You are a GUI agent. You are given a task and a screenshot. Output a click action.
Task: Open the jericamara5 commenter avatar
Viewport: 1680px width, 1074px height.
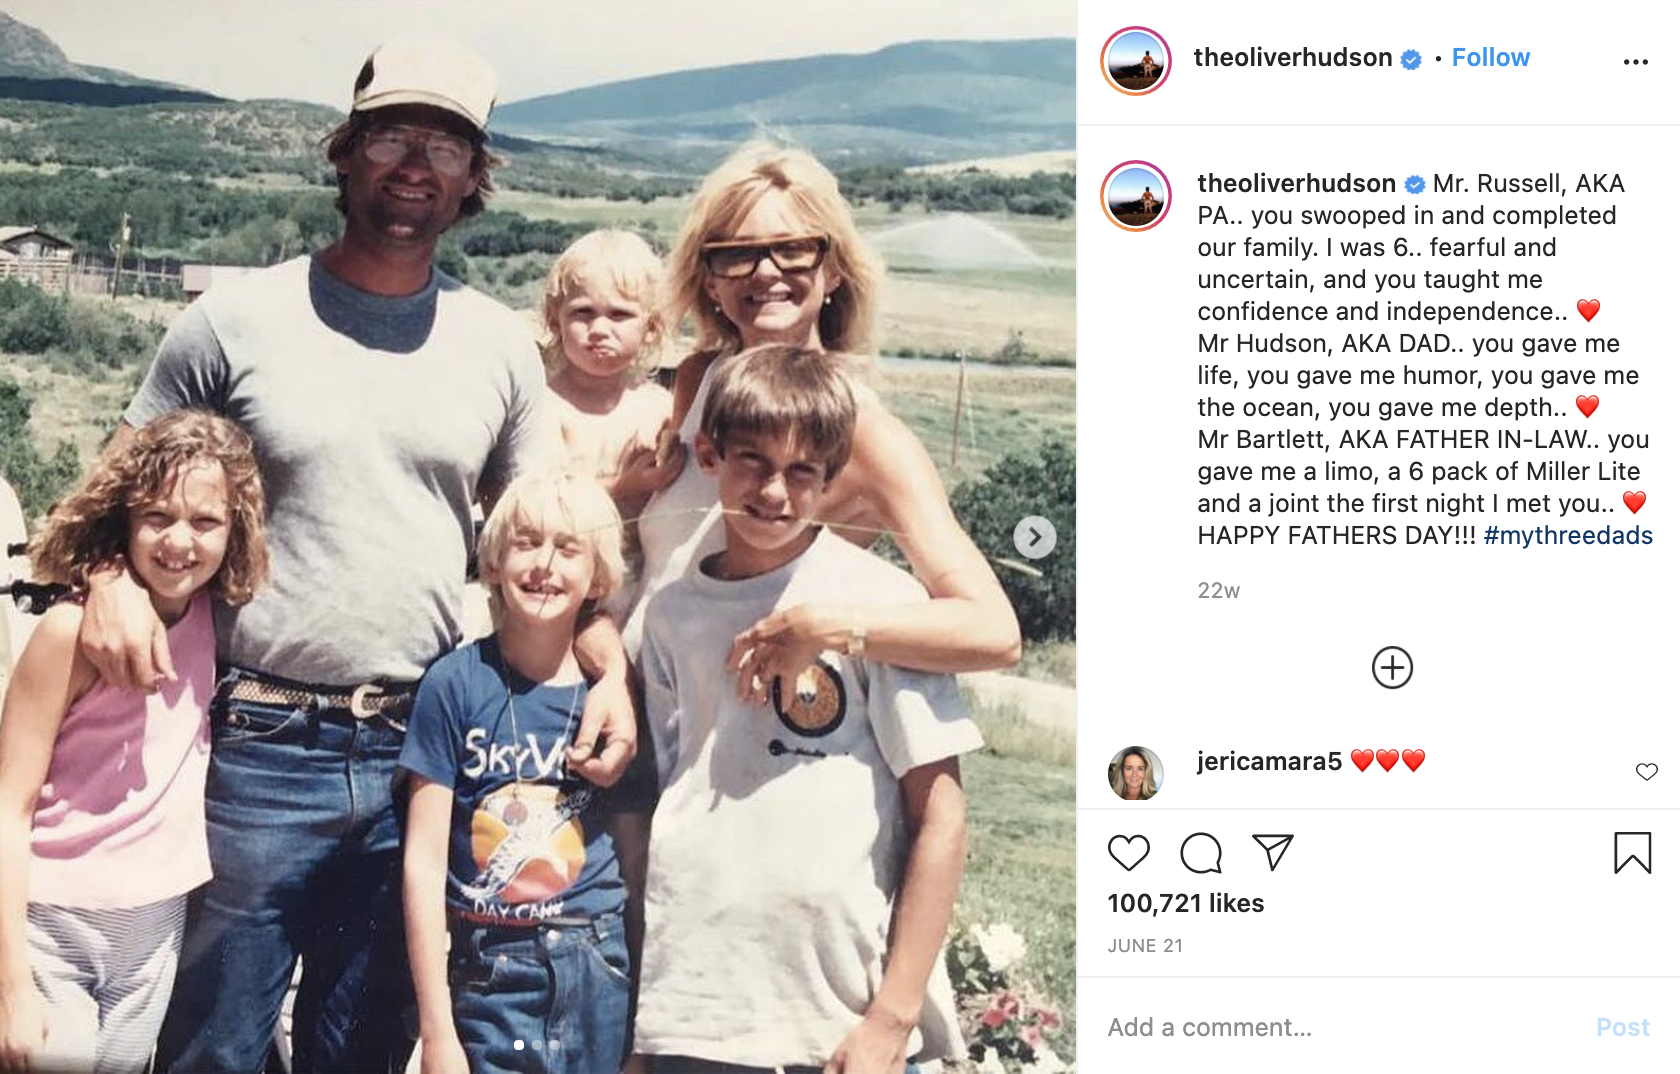coord(1136,773)
